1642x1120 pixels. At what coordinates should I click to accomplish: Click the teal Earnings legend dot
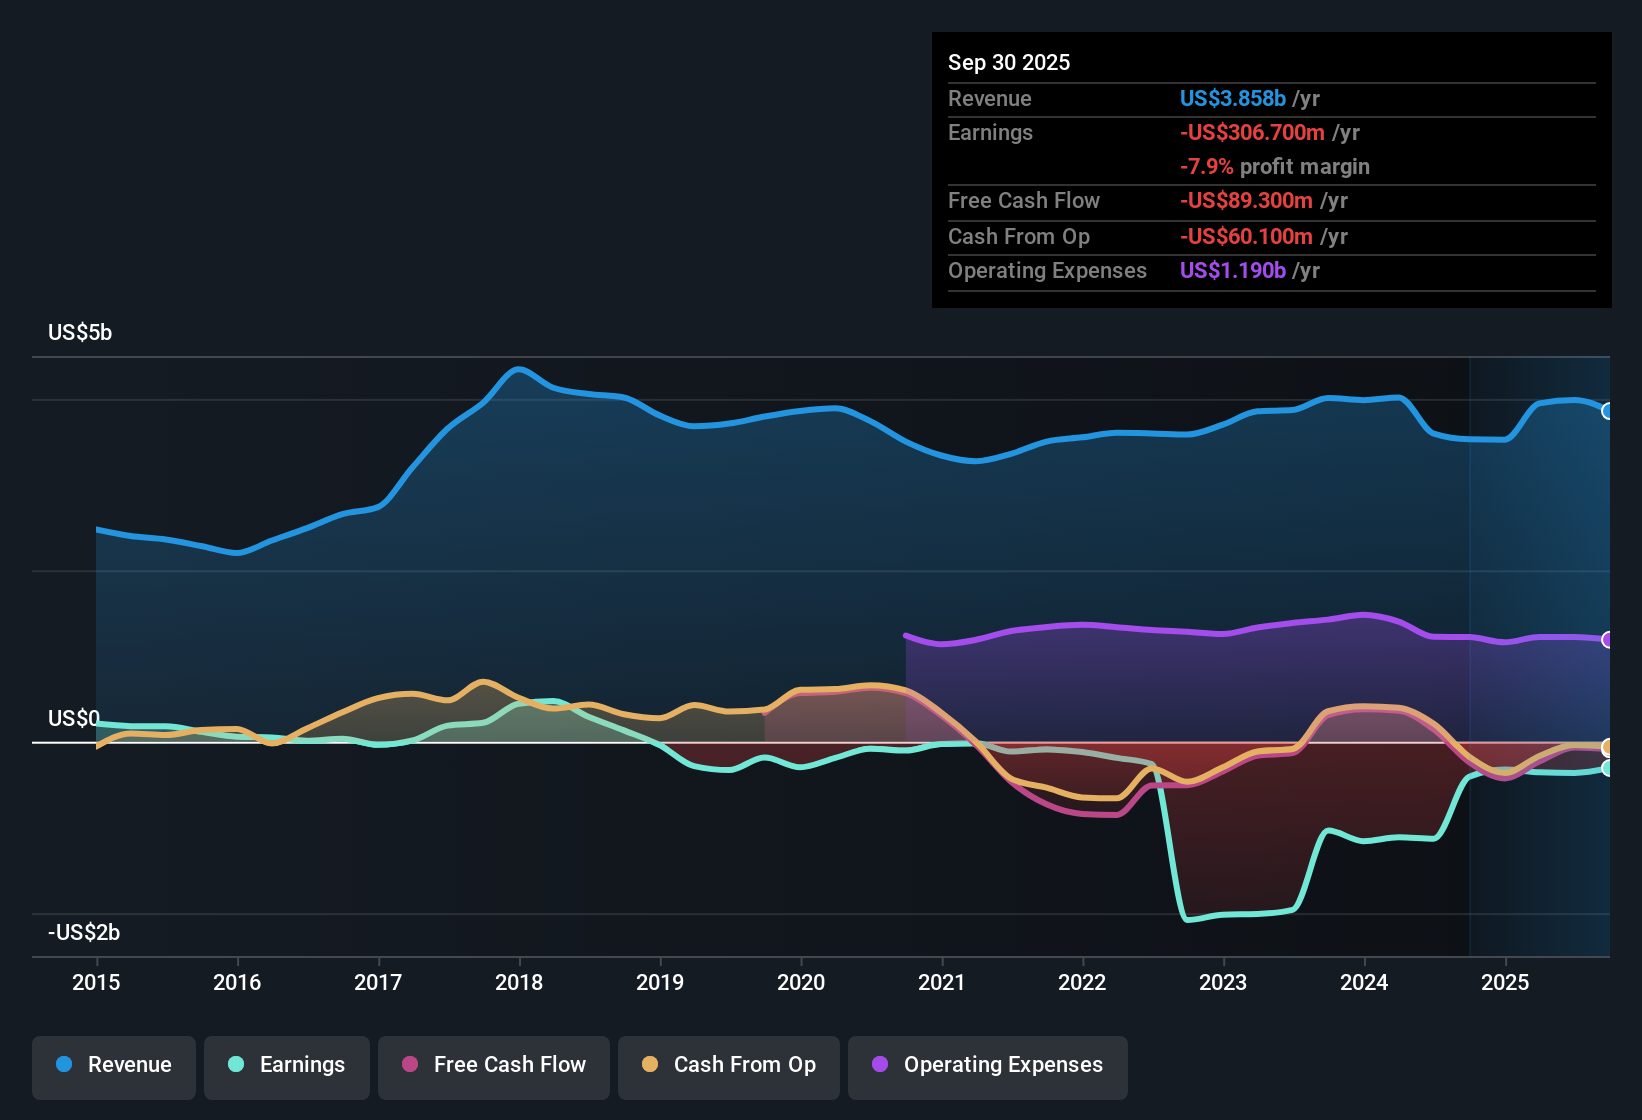(236, 1065)
